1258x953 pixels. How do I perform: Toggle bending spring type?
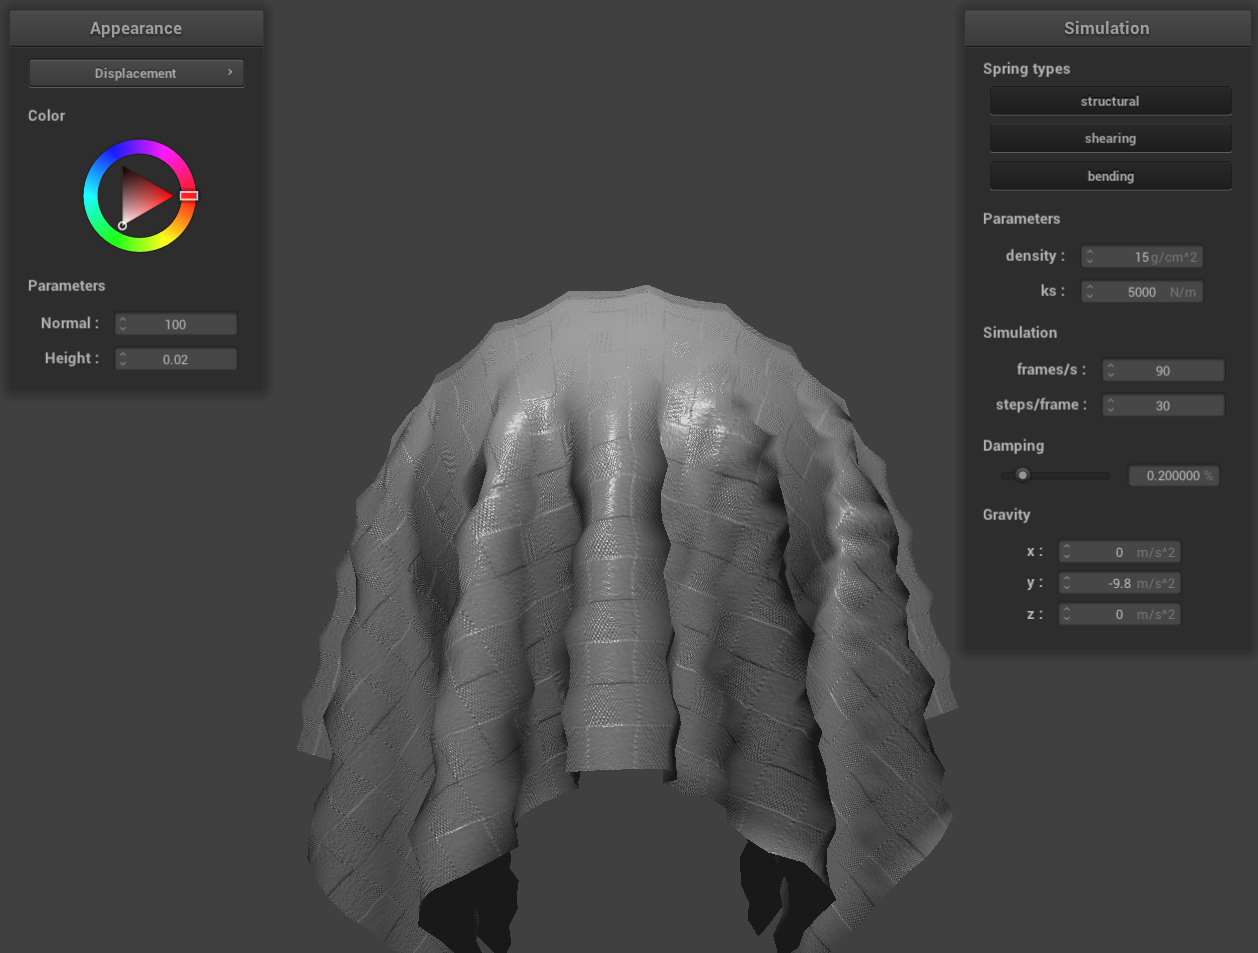pyautogui.click(x=1110, y=176)
